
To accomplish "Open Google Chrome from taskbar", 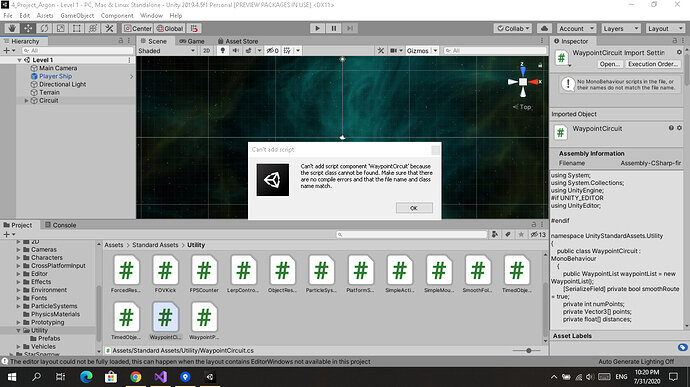I will 136,377.
